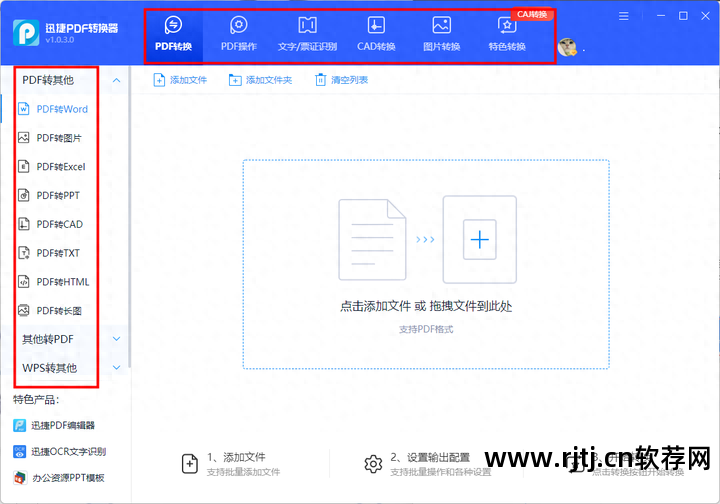Expand the 其他转PDF section
Image resolution: width=720 pixels, height=504 pixels.
(117, 339)
